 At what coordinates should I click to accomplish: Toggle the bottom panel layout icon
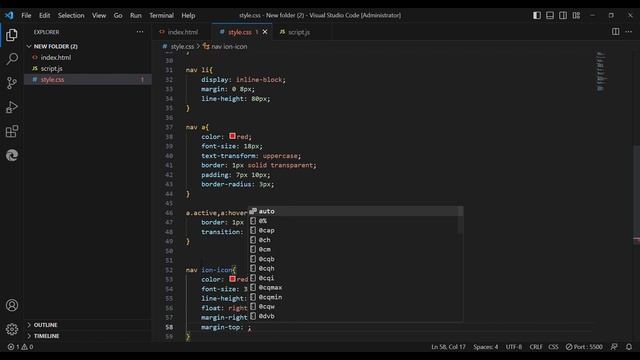click(x=550, y=16)
